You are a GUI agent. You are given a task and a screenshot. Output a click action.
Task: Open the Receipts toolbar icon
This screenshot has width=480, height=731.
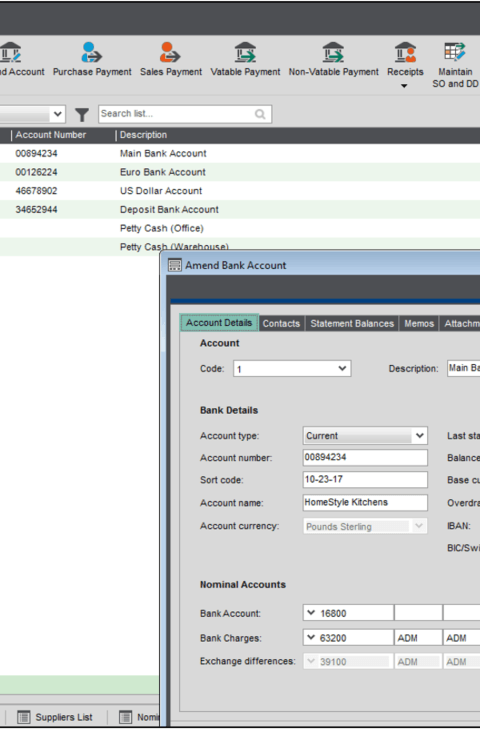pyautogui.click(x=405, y=52)
